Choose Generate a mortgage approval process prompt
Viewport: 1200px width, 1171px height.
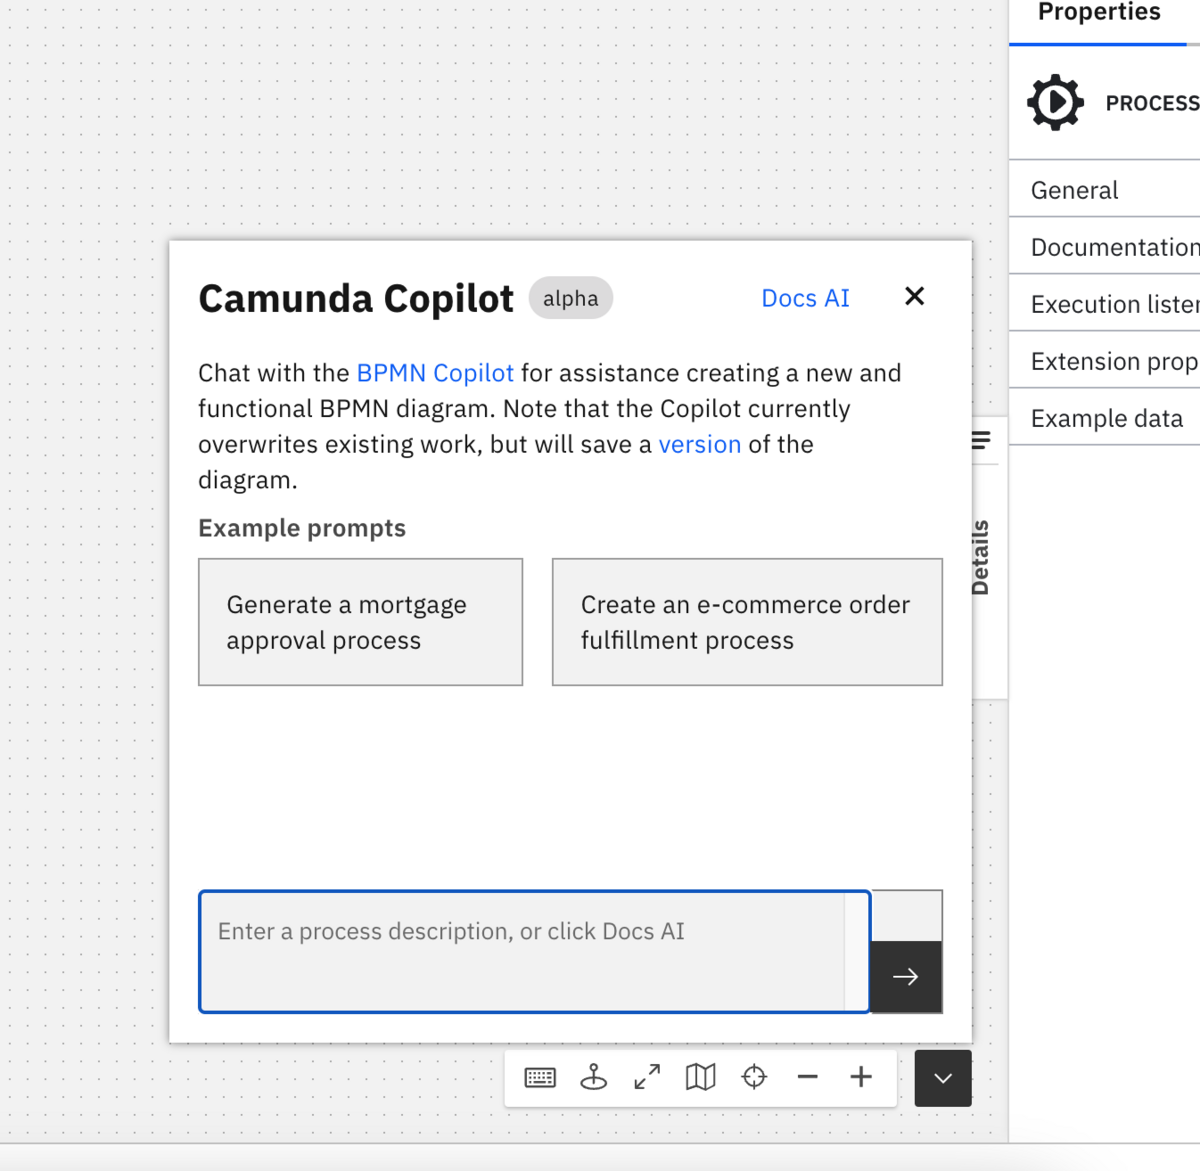click(360, 622)
